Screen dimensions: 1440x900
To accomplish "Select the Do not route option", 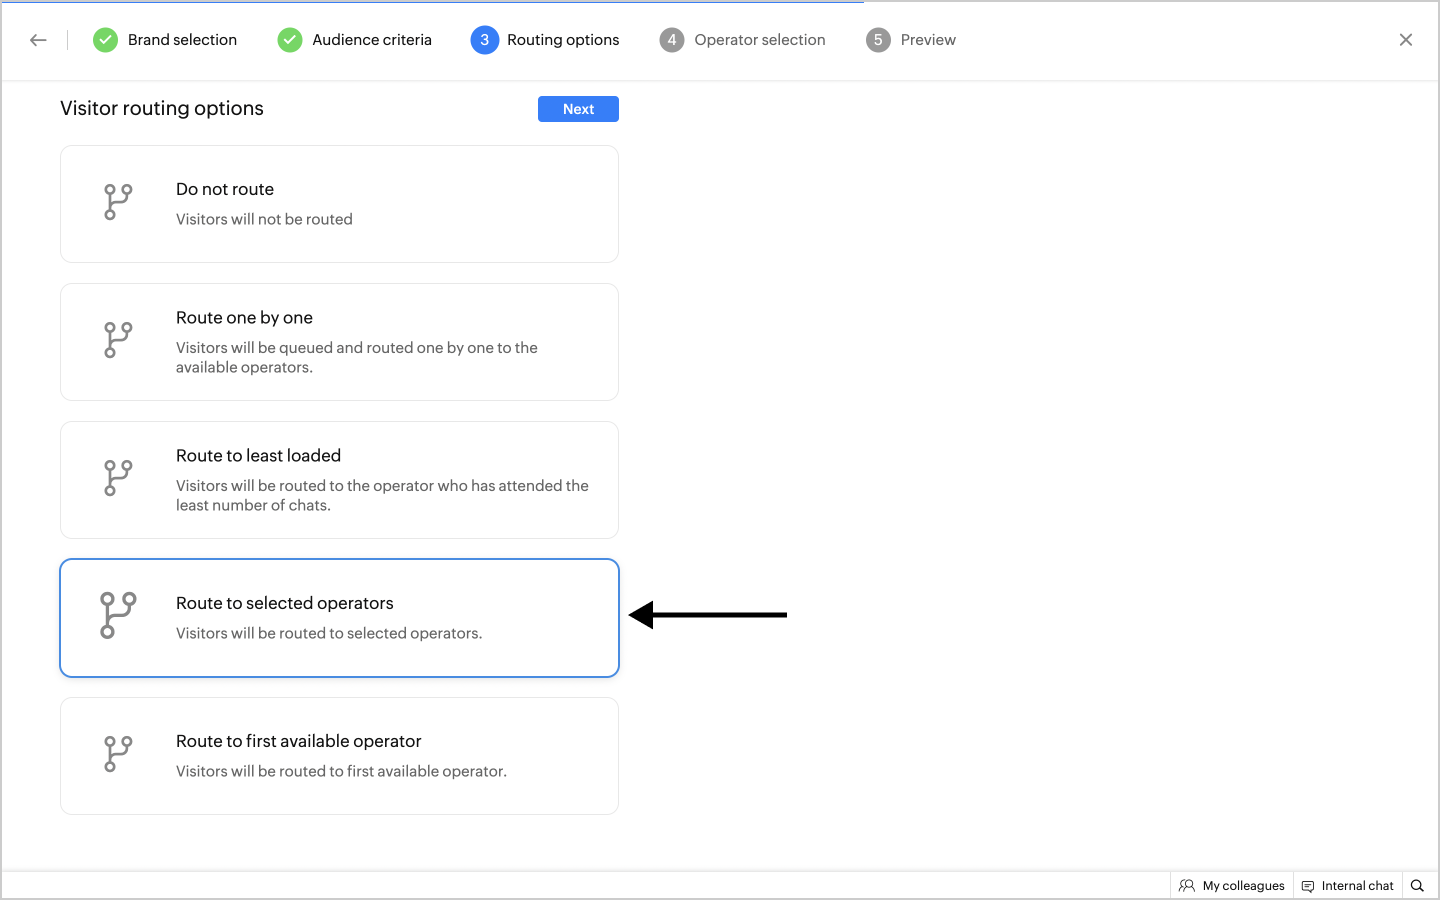I will click(339, 204).
